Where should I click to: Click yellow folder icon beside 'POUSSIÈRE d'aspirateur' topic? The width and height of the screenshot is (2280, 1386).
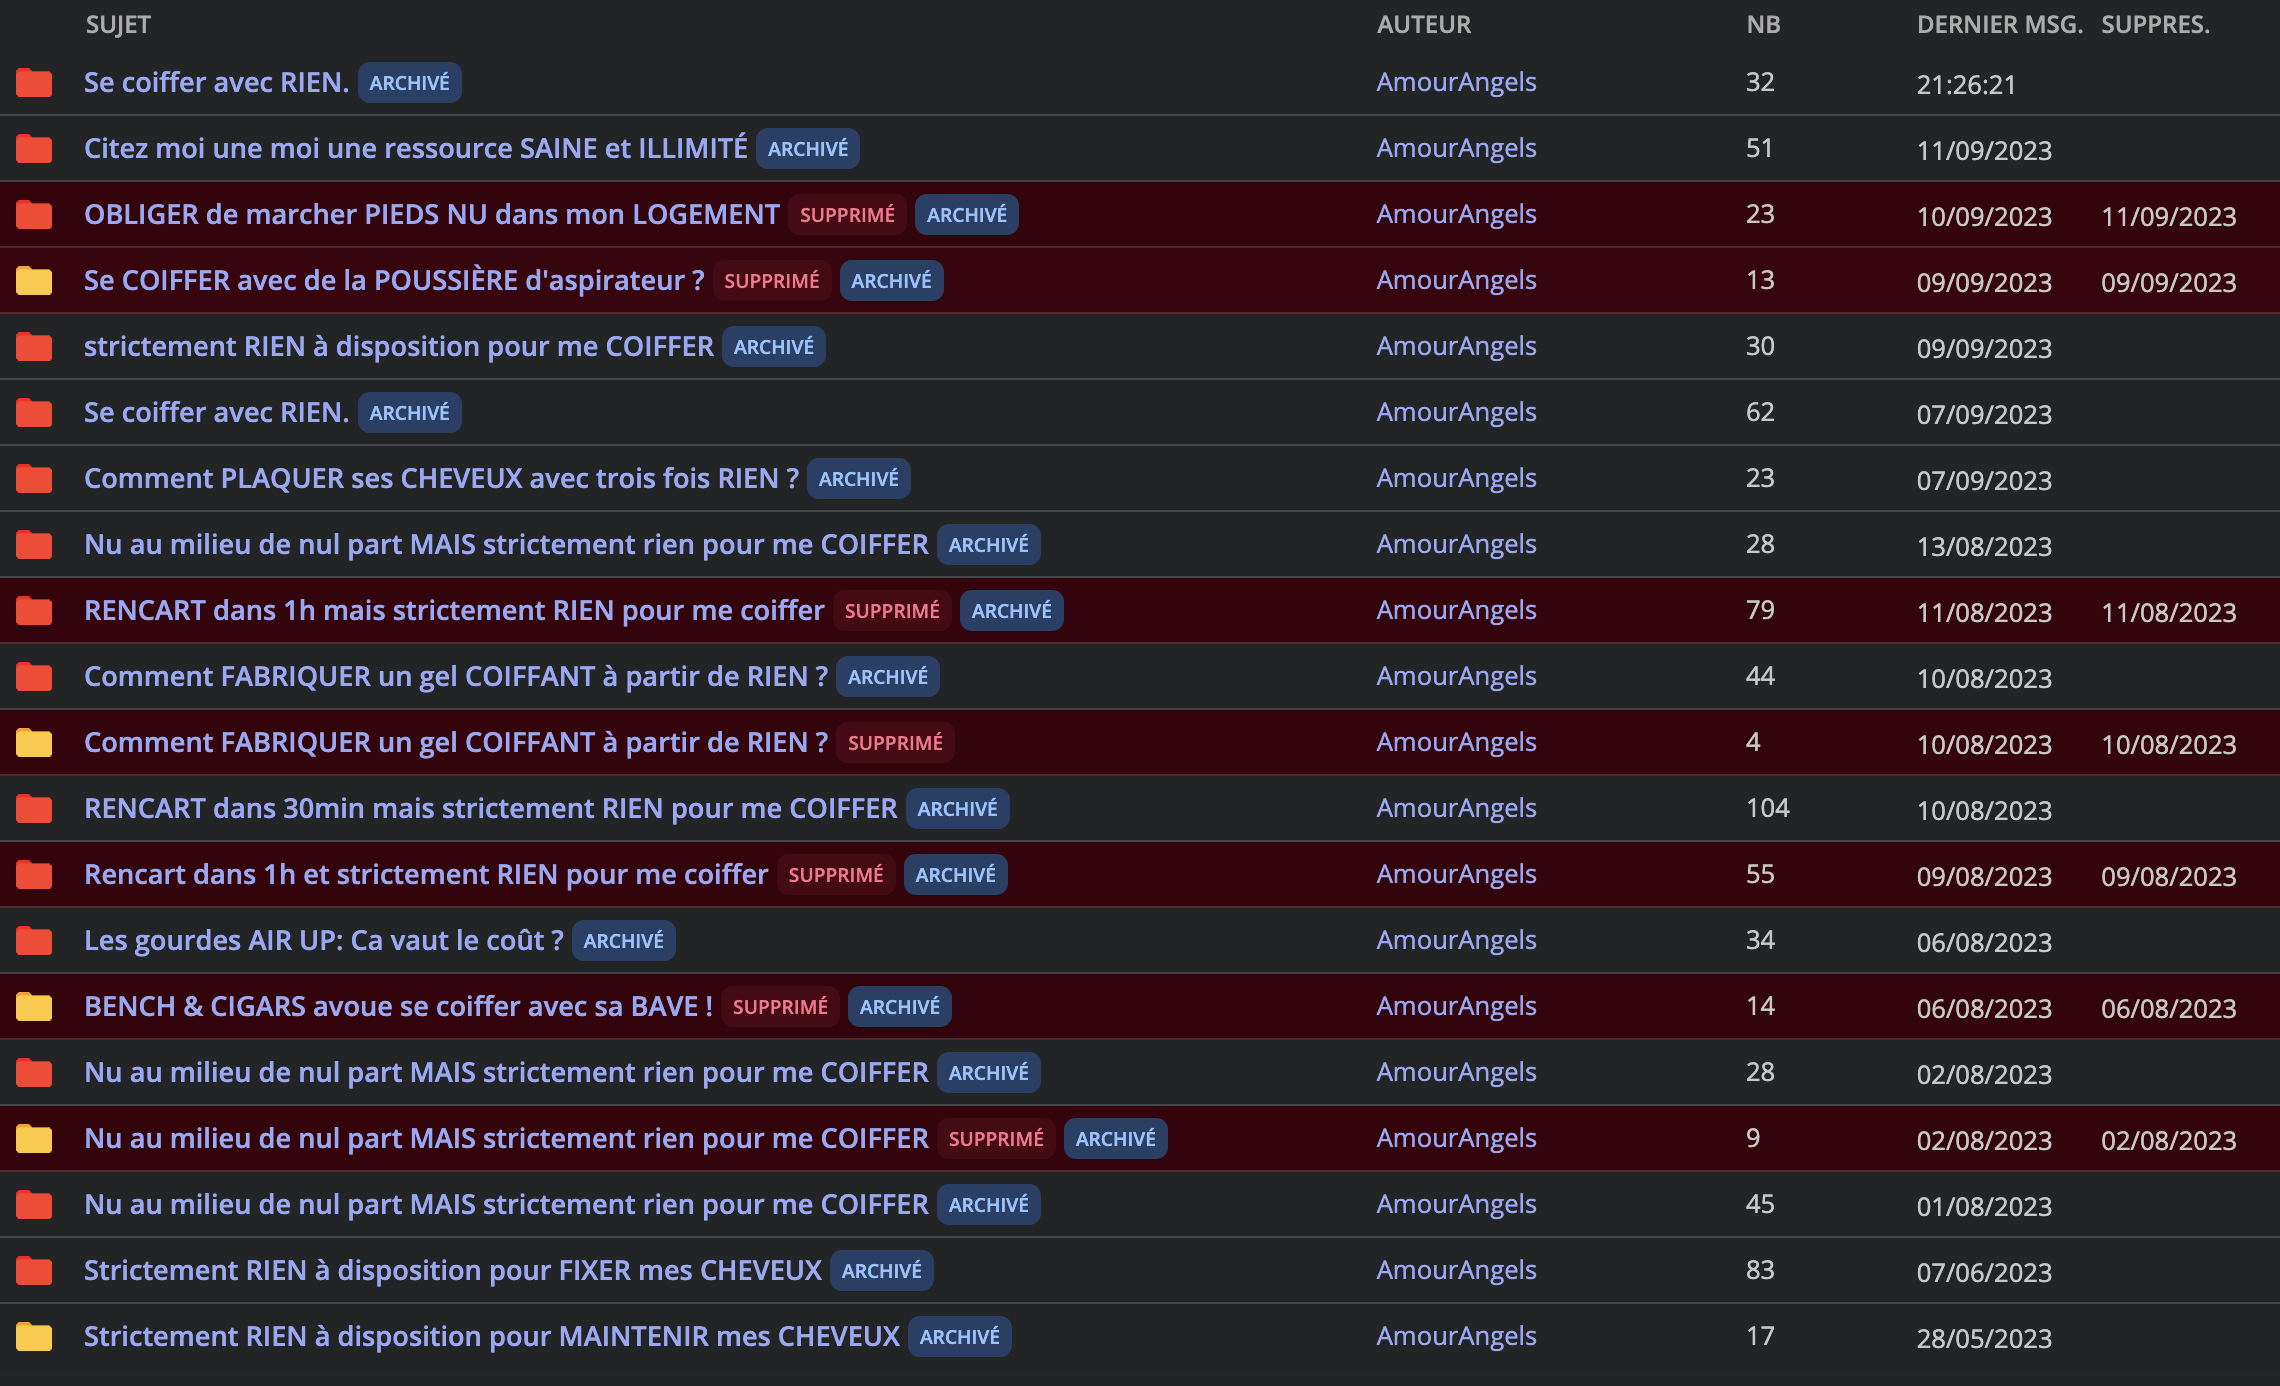(34, 281)
